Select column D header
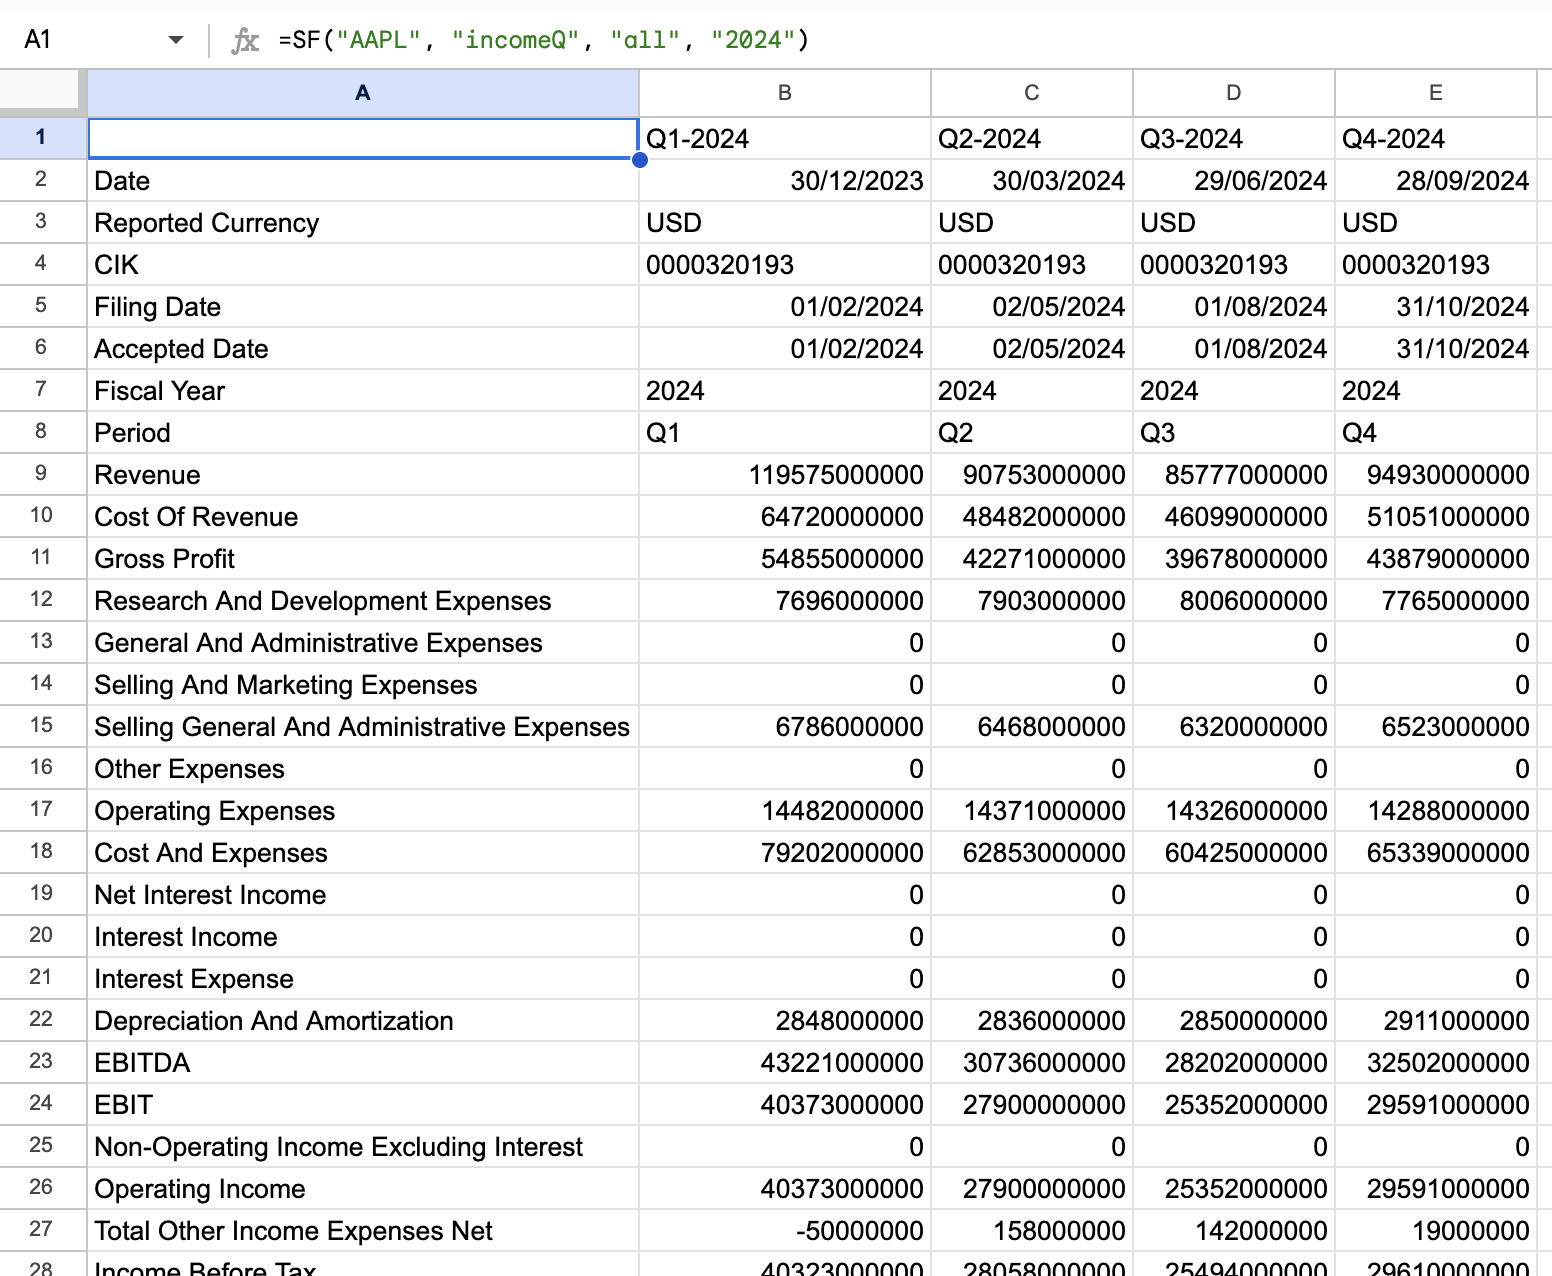This screenshot has height=1276, width=1552. pos(1234,93)
